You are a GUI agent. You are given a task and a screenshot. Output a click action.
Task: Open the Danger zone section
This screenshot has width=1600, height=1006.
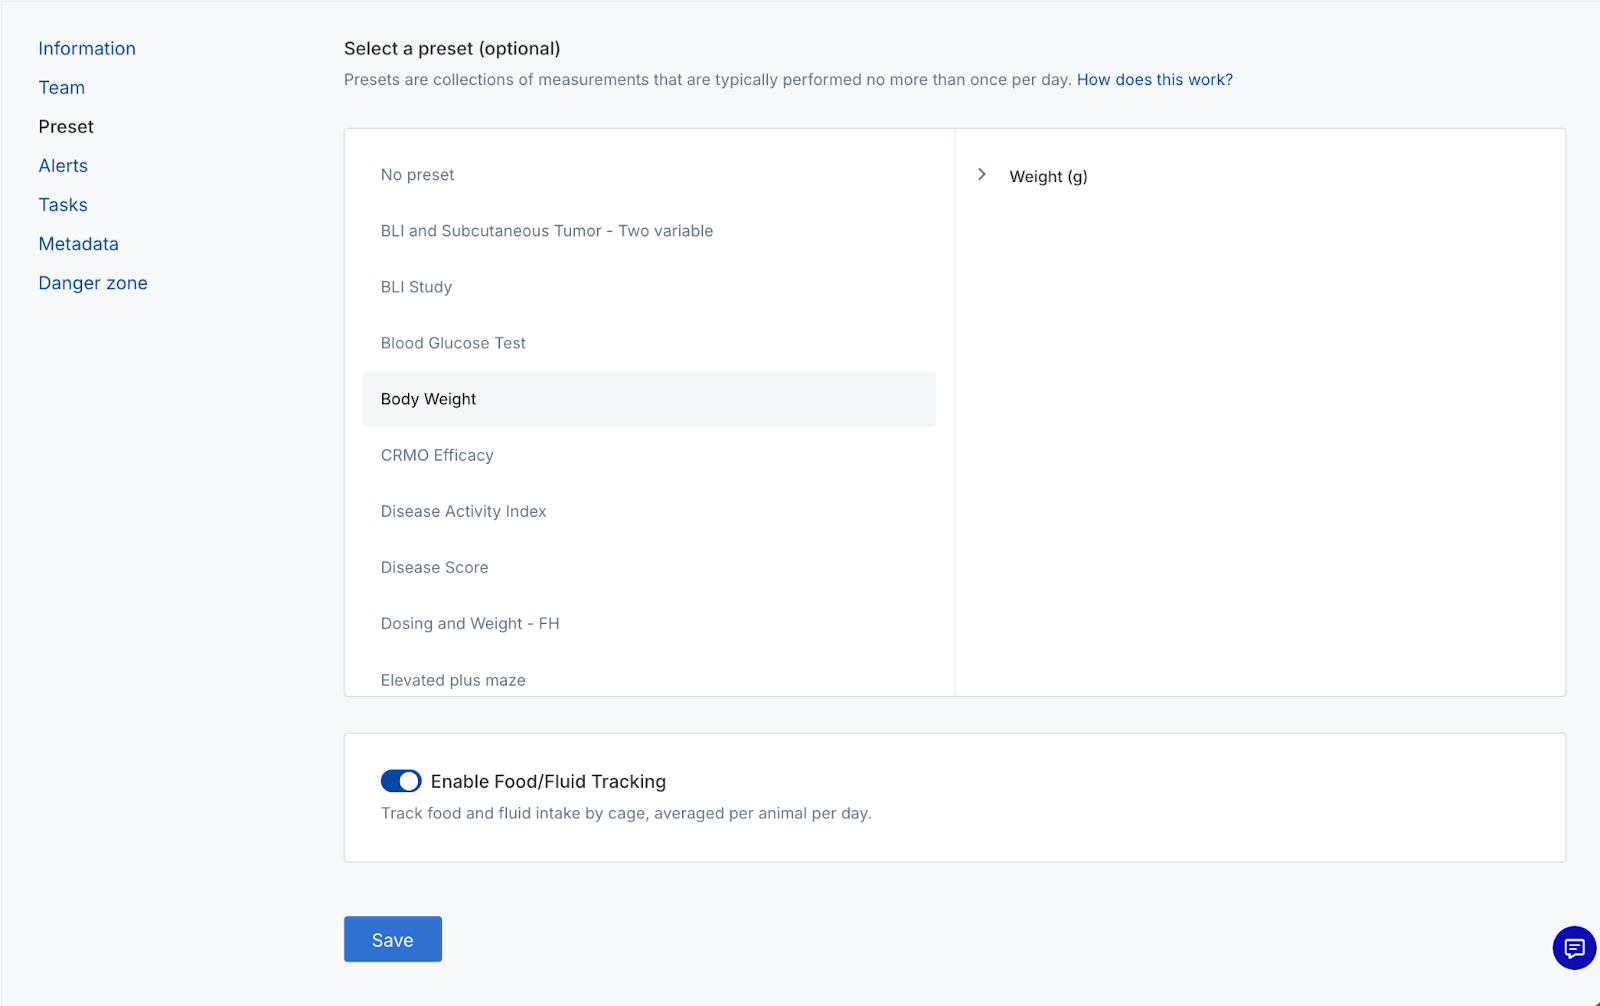(93, 283)
